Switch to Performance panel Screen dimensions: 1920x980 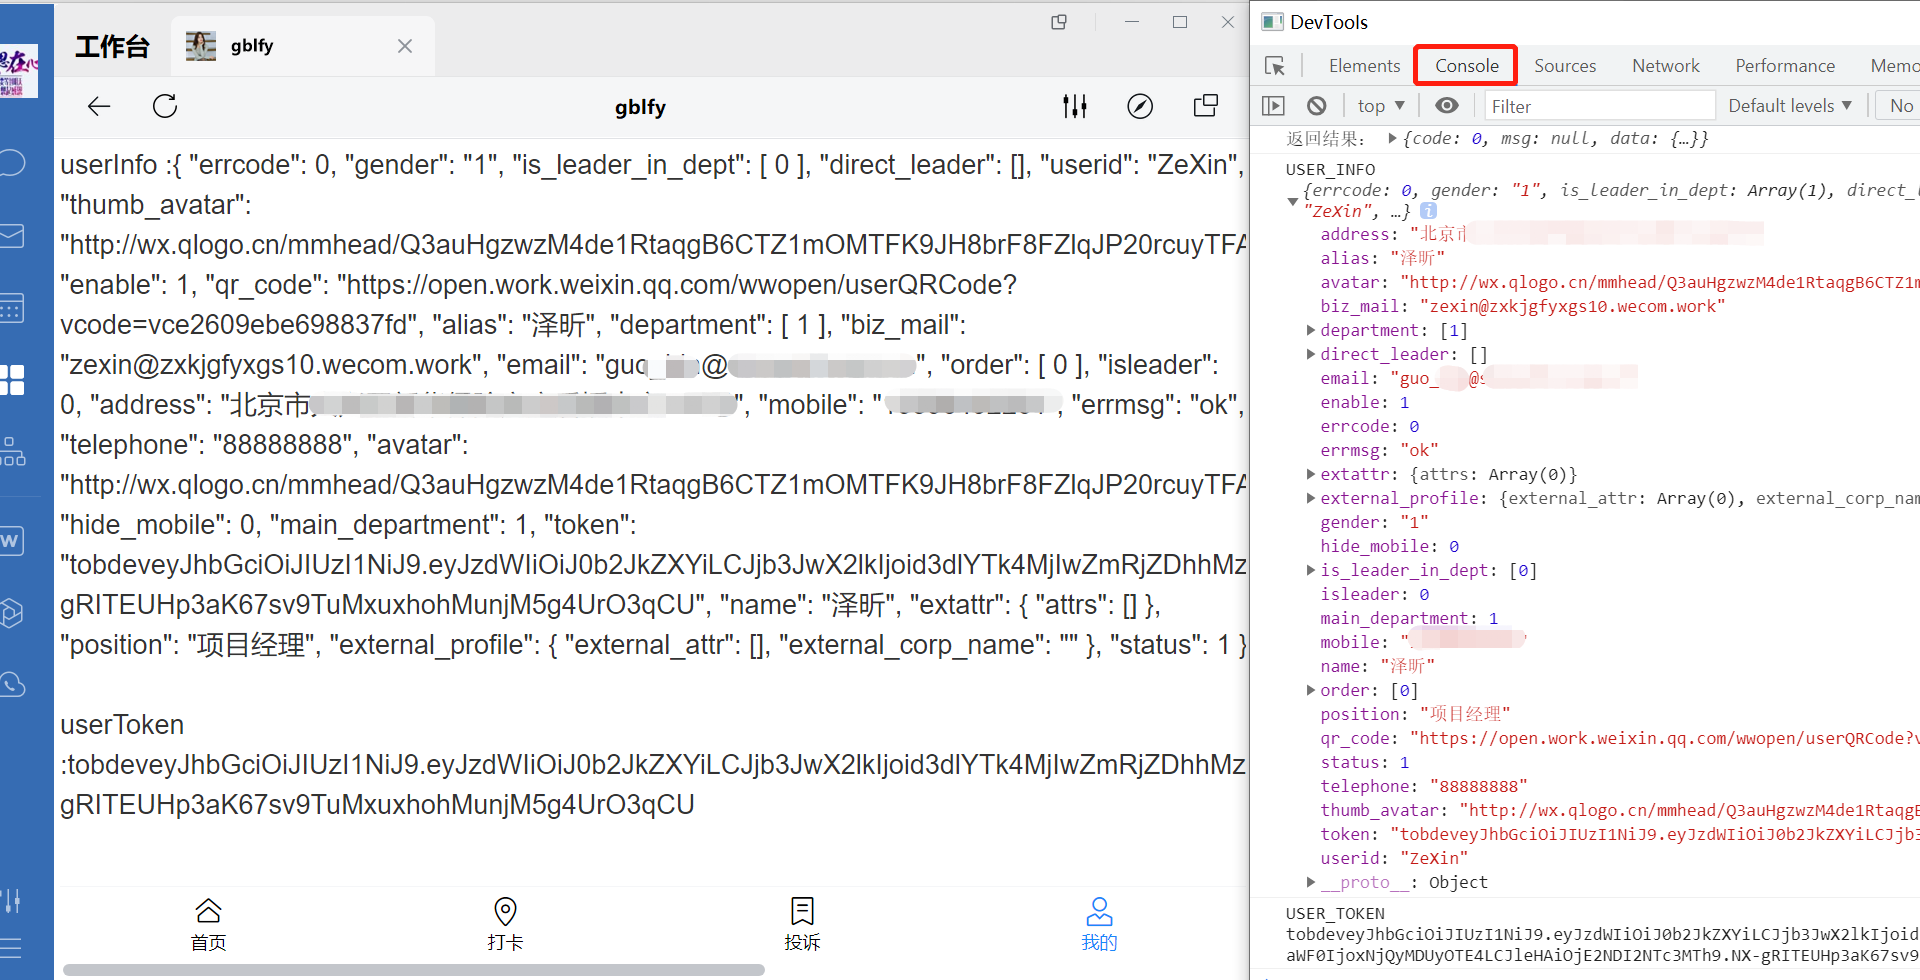(1785, 66)
